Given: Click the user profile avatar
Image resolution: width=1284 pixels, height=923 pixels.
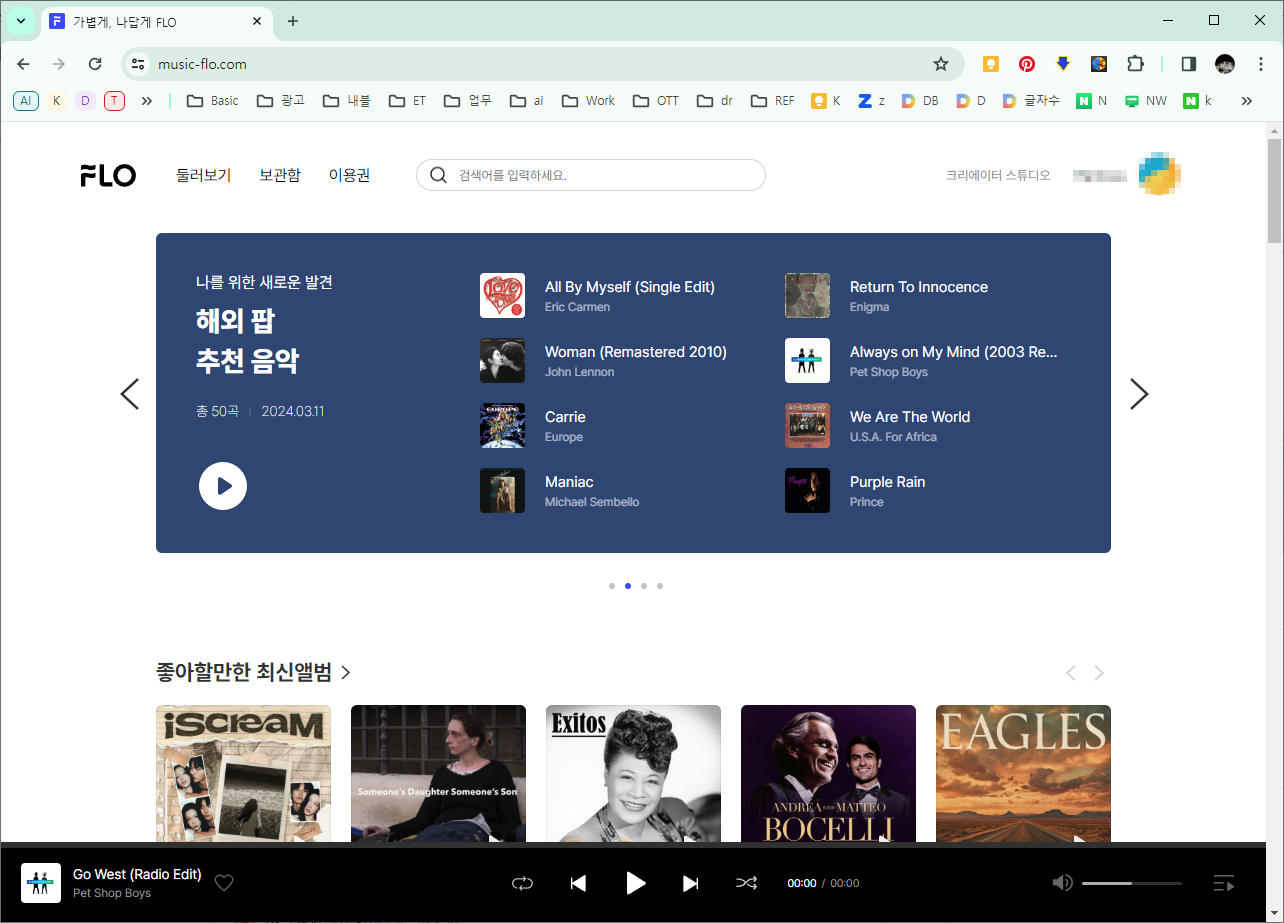Looking at the screenshot, I should pos(1160,174).
